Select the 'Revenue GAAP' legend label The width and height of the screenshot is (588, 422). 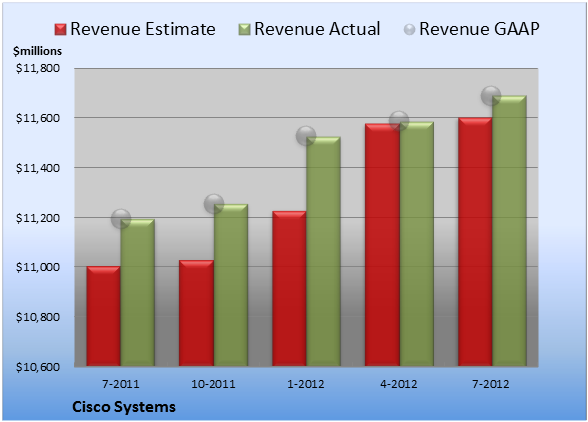click(479, 29)
